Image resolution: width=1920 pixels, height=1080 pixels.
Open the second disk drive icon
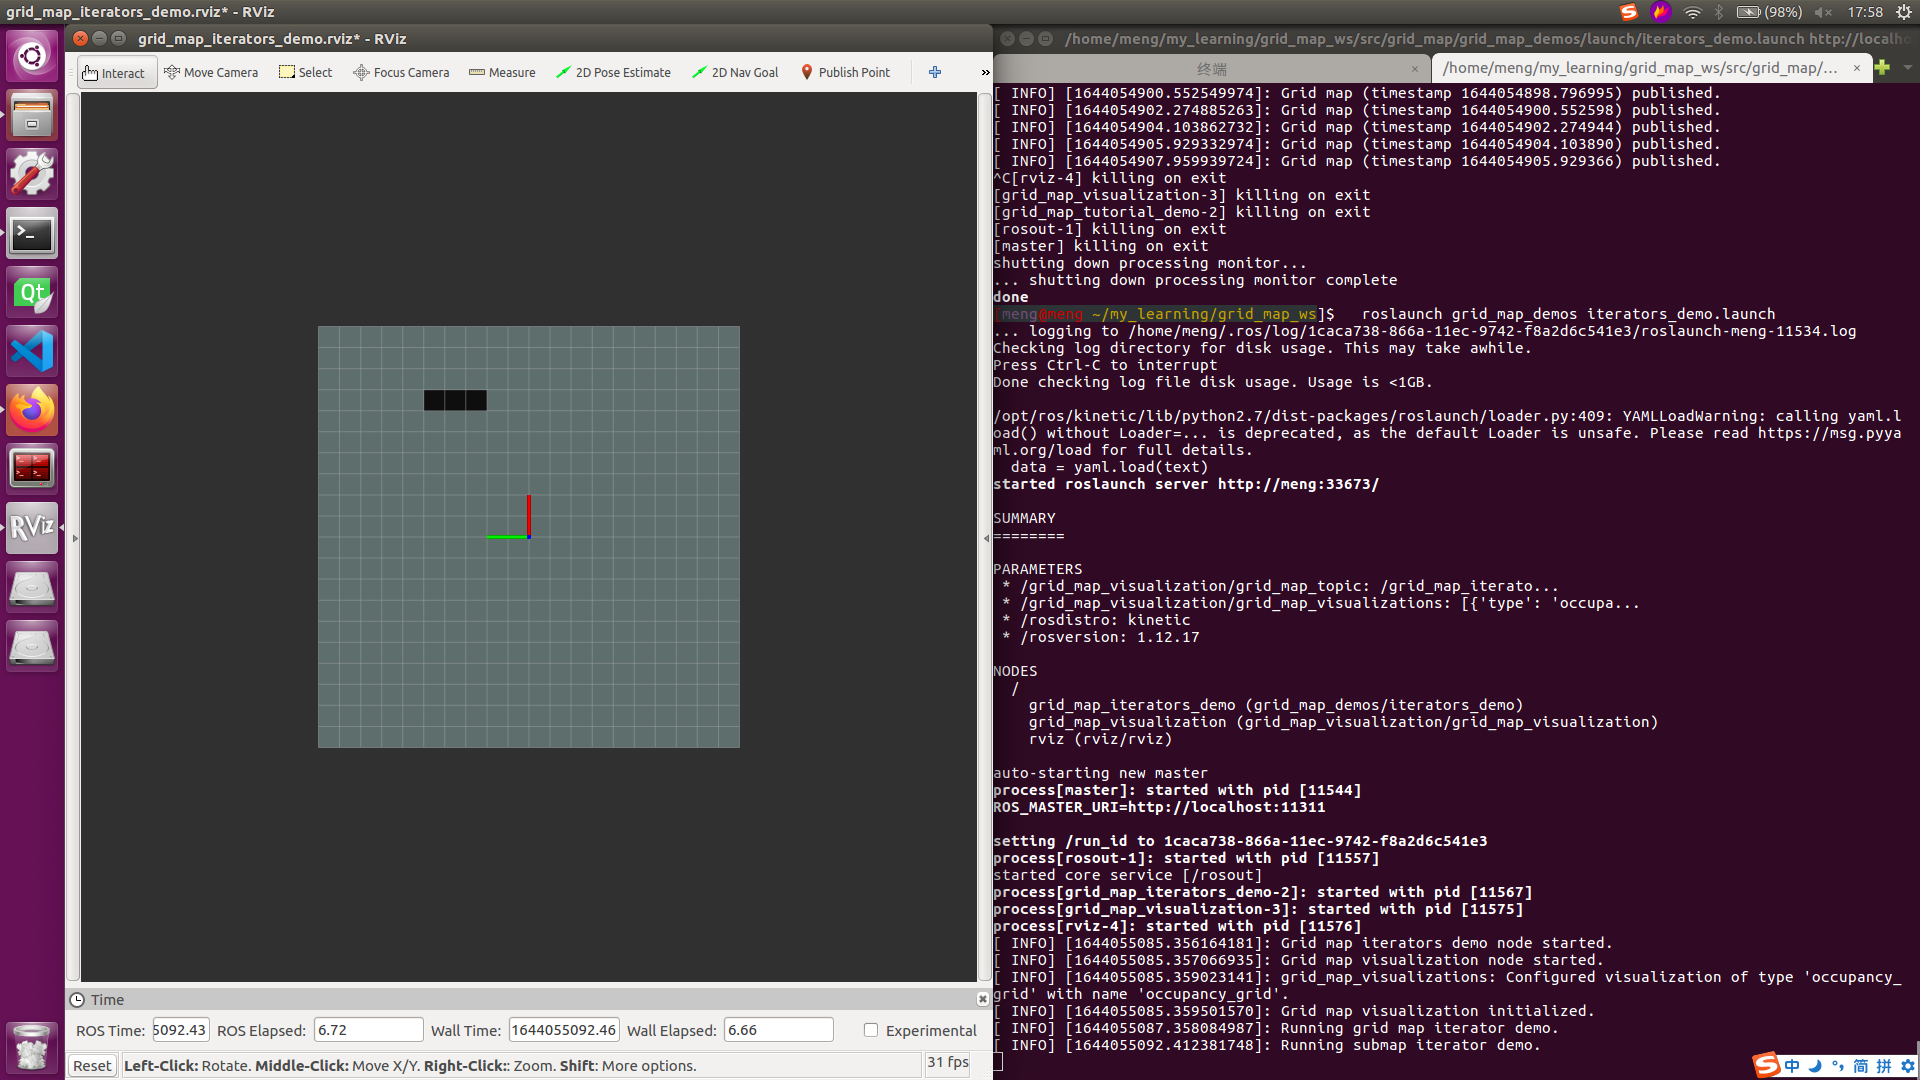click(32, 646)
